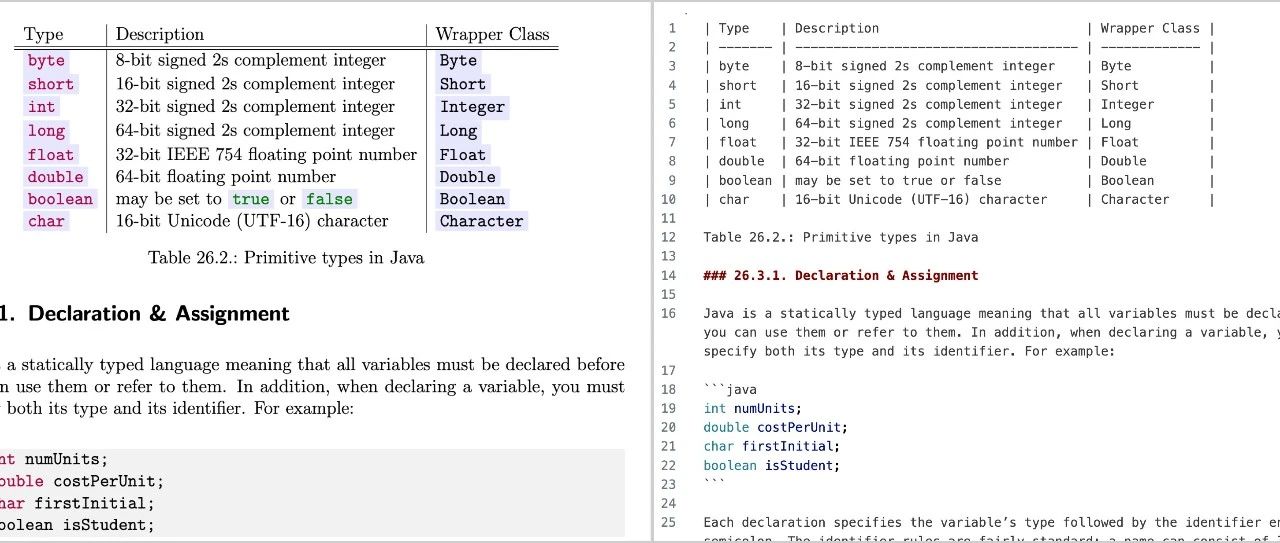Click '16-bit Unicode (UTF-16) character' in editor line 10
The image size is (1280, 543).
[x=921, y=199]
